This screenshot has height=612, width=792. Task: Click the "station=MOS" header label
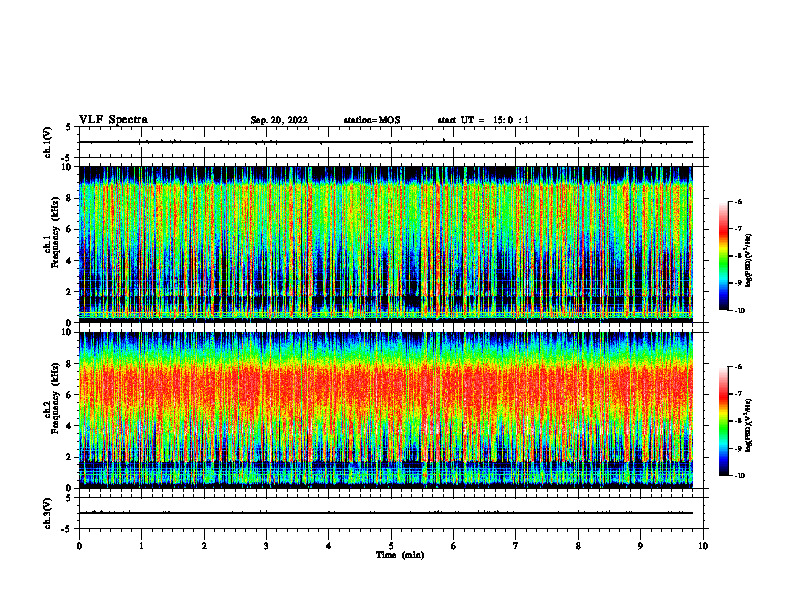point(372,120)
